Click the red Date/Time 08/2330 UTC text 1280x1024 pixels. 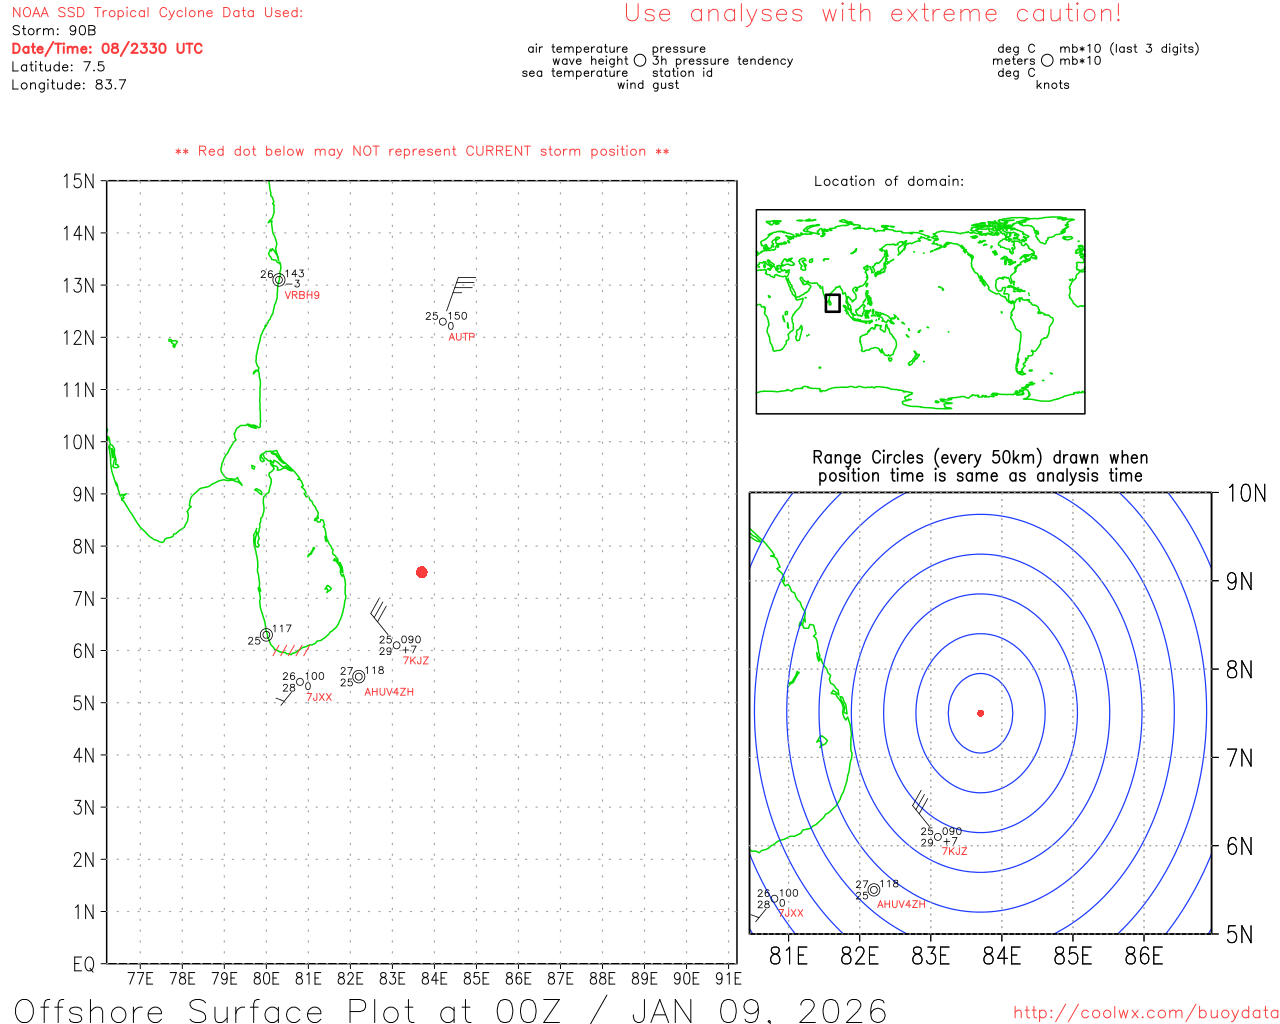(107, 48)
